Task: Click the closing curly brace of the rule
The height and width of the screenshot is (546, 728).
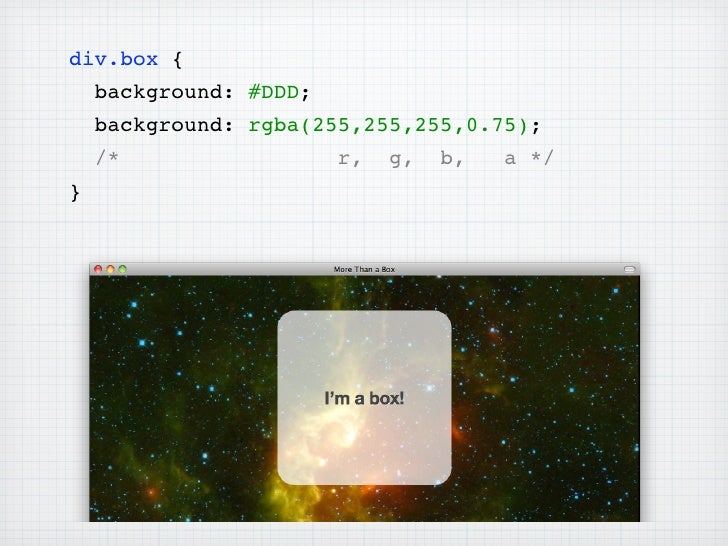Action: tap(75, 193)
